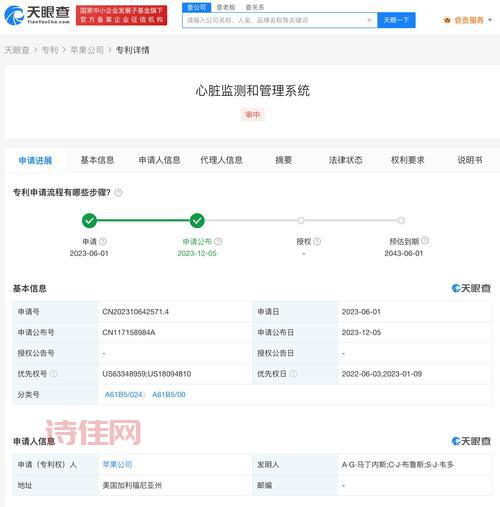The width and height of the screenshot is (500, 507).
Task: Open the 苹果公司 applicant link
Action: coord(117,464)
